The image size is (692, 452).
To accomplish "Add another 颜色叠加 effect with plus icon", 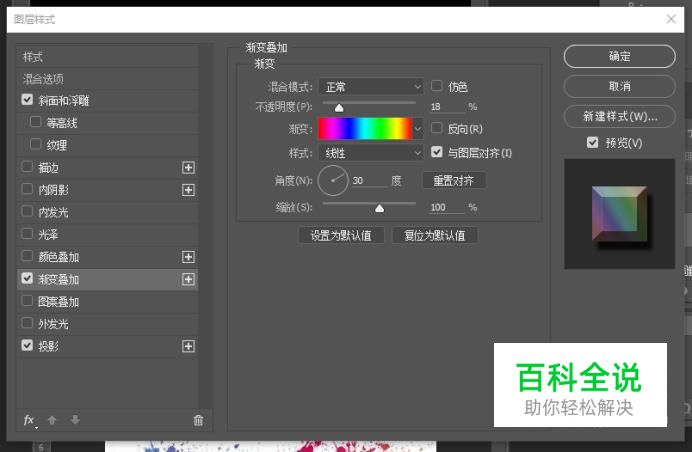I will 188,257.
